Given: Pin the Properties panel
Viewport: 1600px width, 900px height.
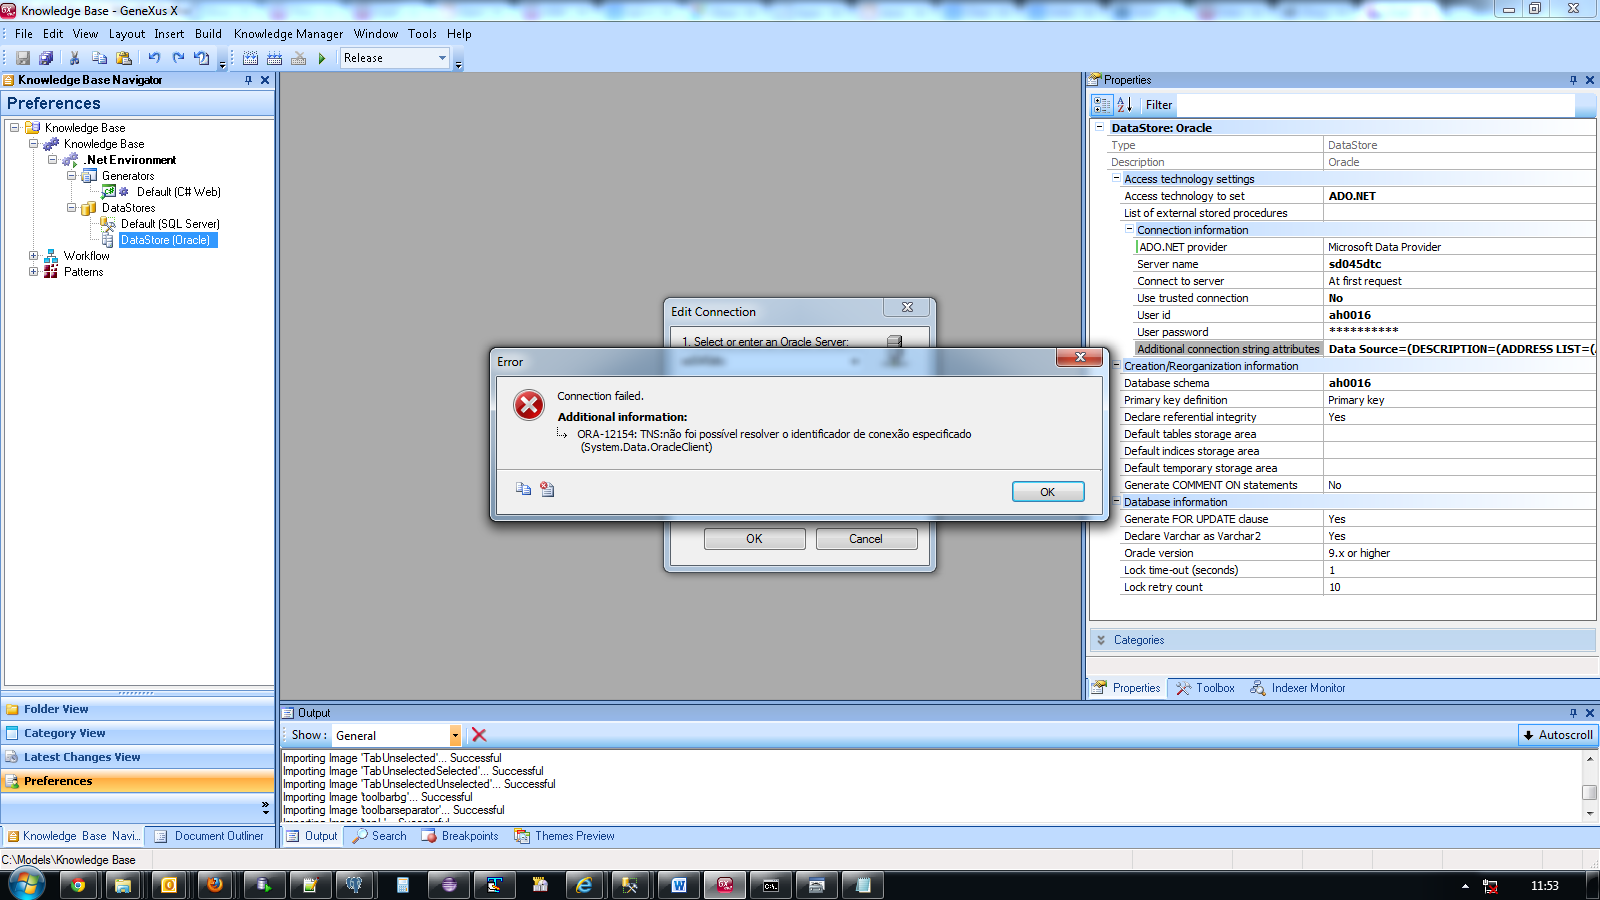Looking at the screenshot, I should tap(1573, 80).
